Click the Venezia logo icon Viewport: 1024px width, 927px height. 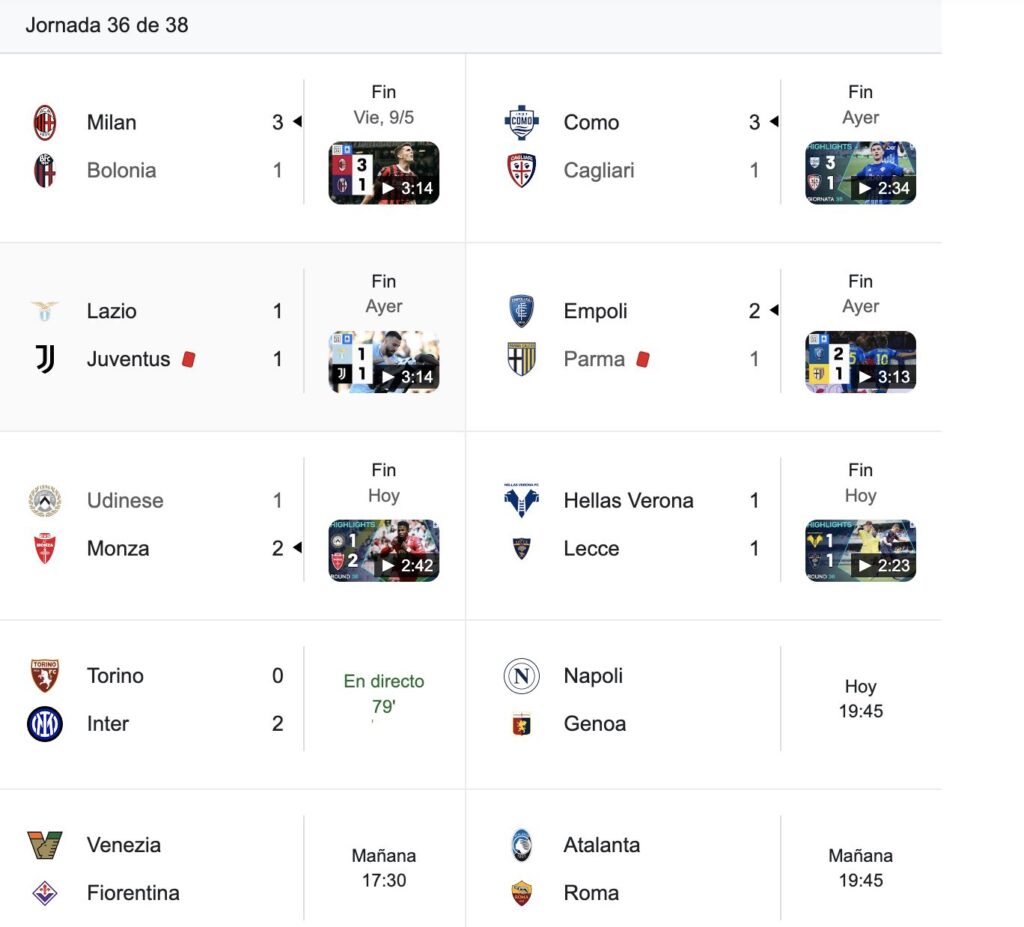tap(44, 845)
